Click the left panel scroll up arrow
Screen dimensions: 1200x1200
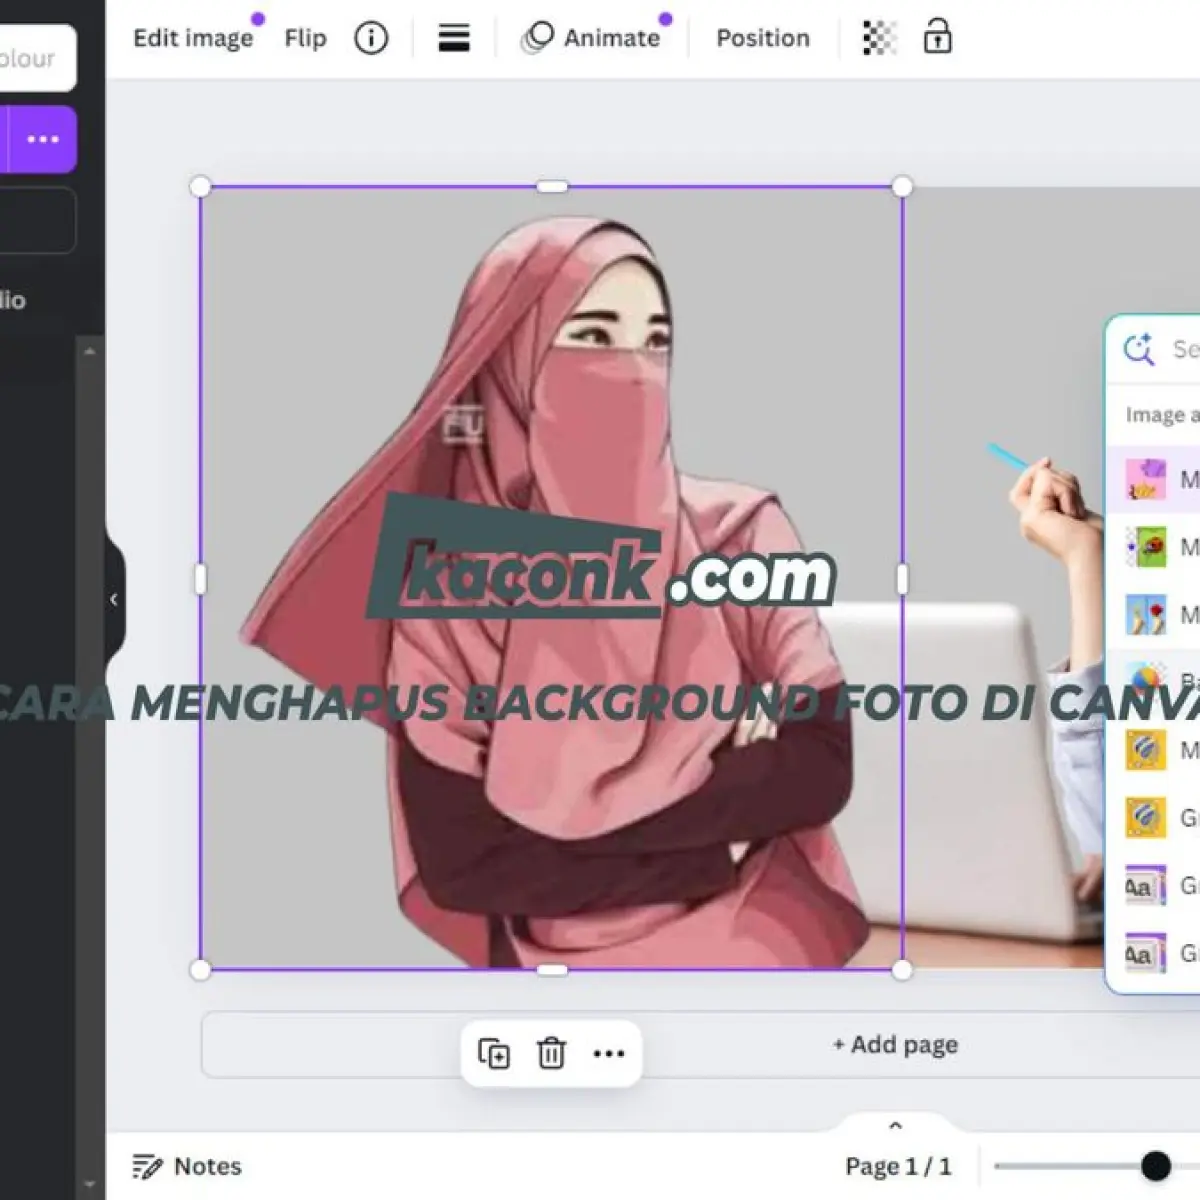point(90,352)
